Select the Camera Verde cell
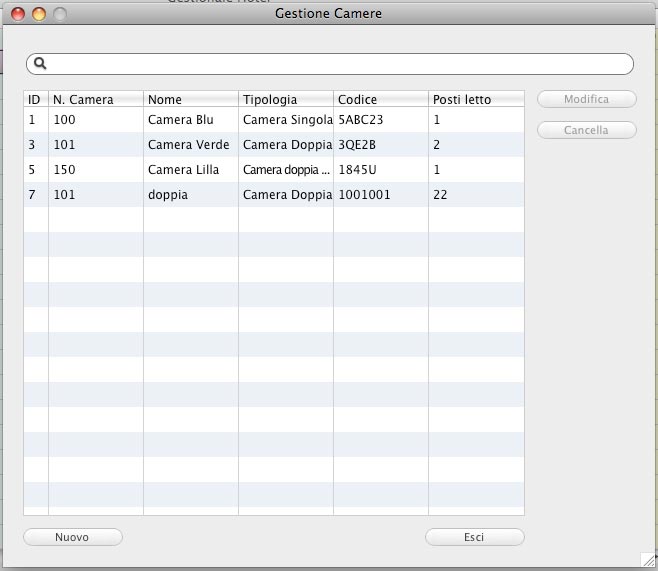658x571 pixels. click(191, 145)
